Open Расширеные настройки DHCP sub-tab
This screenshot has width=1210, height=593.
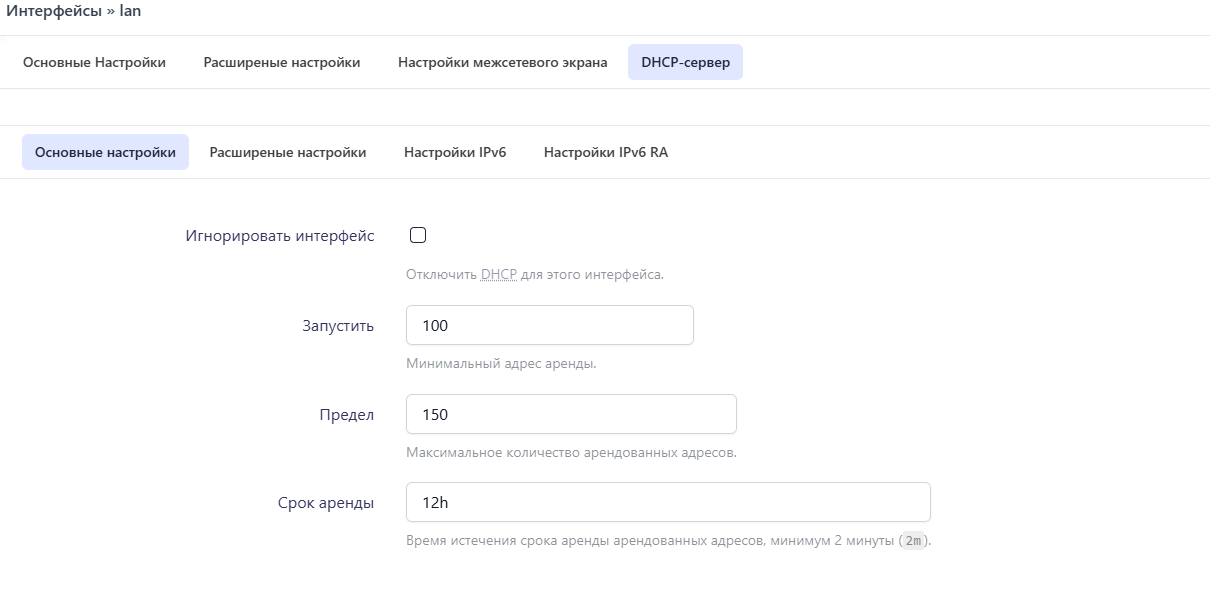tap(288, 152)
